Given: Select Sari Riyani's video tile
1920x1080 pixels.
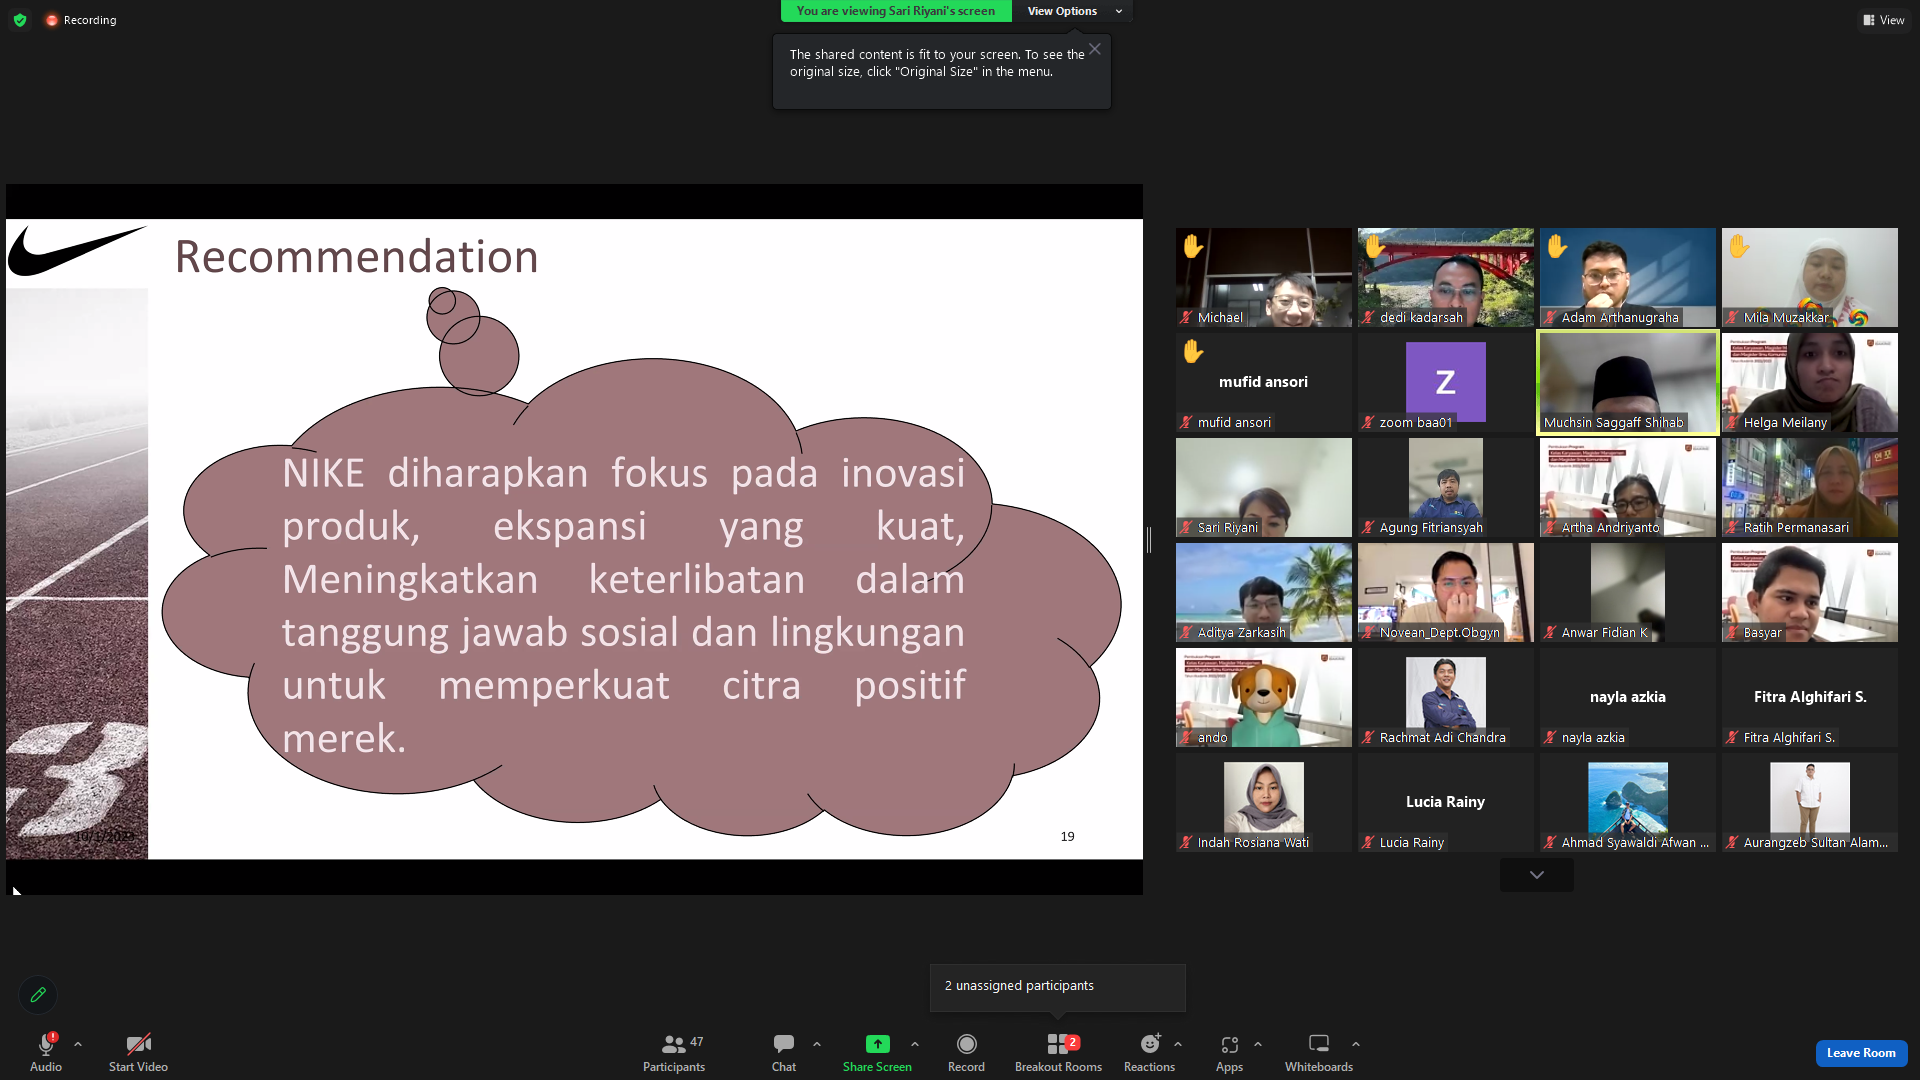Looking at the screenshot, I should (x=1264, y=487).
